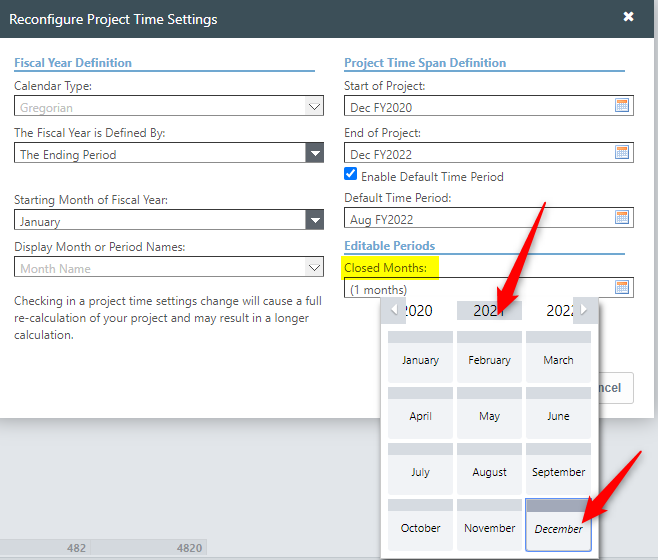658x560 pixels.
Task: Click the Start of Project field
Action: pos(477,107)
